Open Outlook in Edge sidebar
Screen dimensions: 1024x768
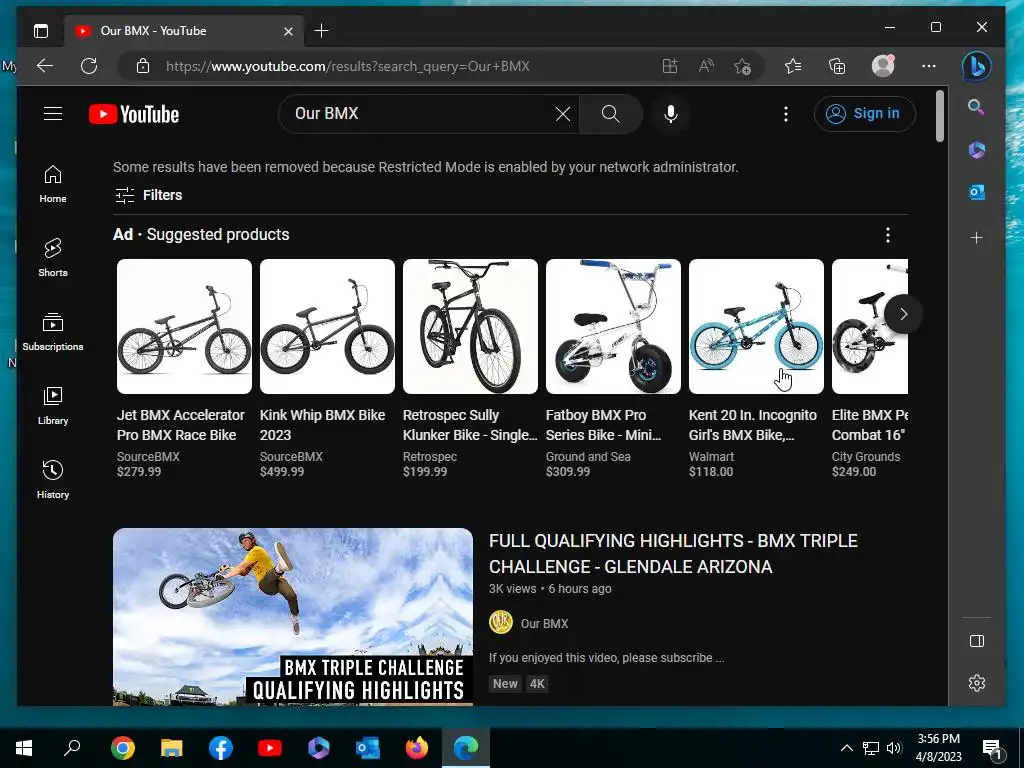click(x=976, y=192)
